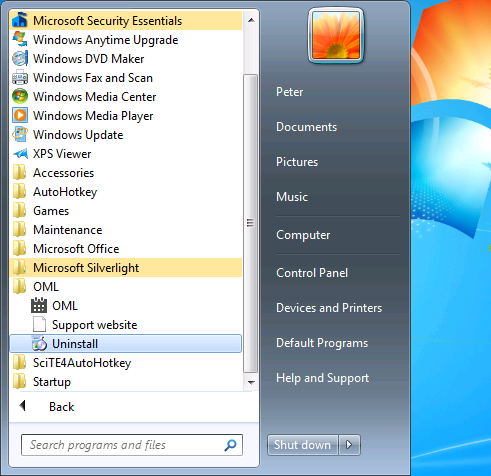Launch Windows Media Center

tap(126, 97)
